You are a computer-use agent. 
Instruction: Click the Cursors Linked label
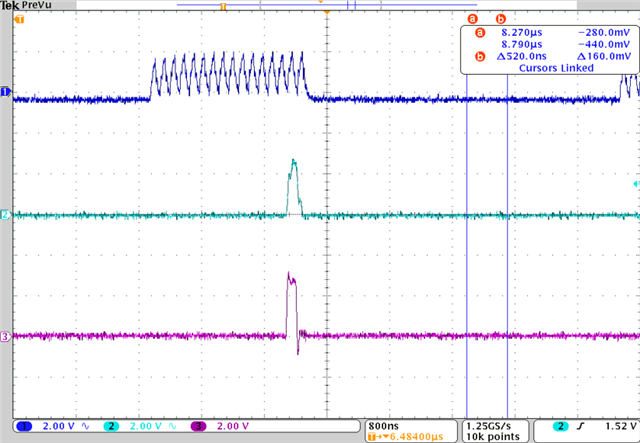556,68
